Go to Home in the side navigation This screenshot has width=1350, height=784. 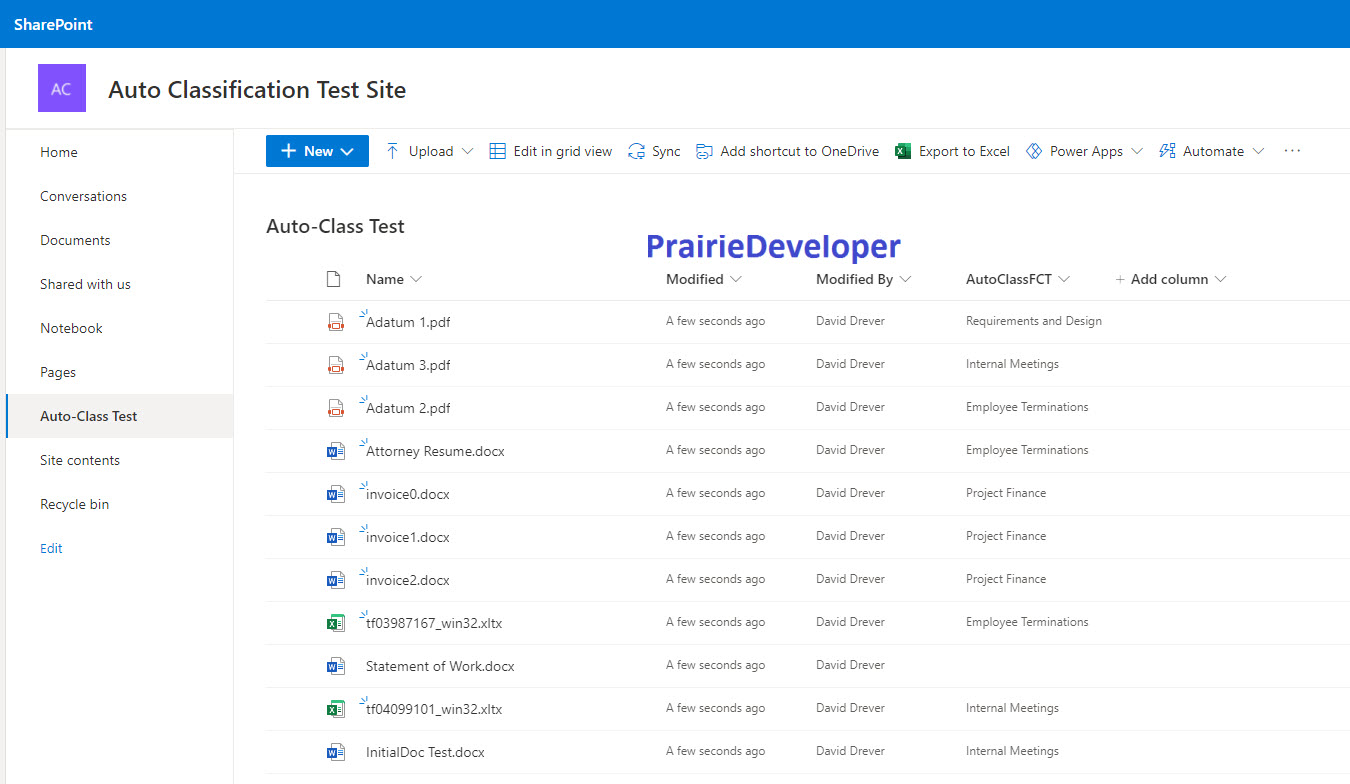click(59, 152)
